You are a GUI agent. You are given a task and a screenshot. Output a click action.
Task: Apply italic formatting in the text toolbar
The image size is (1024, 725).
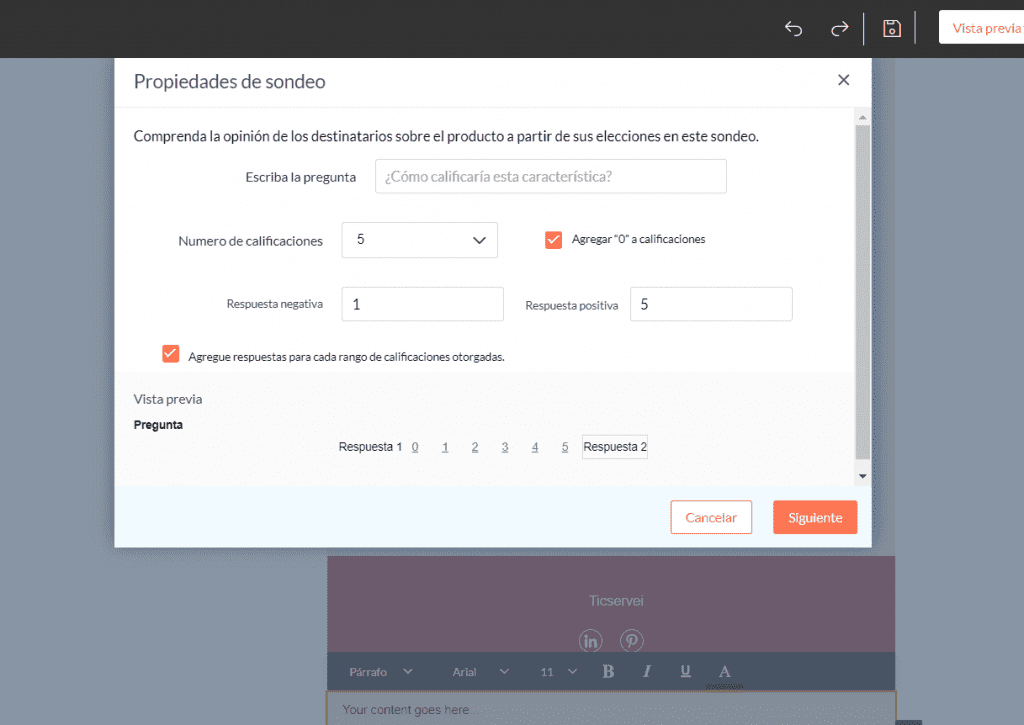click(x=646, y=671)
